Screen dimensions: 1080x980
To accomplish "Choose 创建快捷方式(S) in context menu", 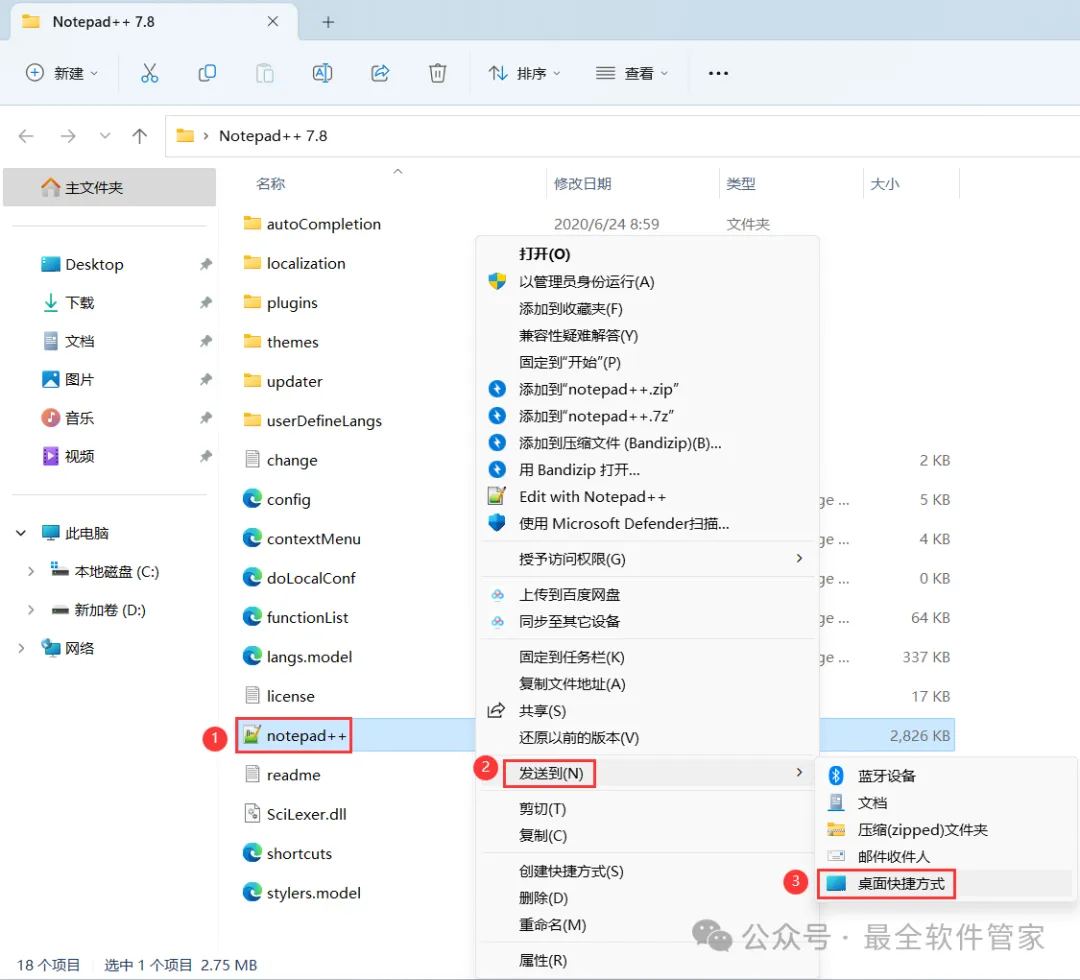I will coord(571,871).
